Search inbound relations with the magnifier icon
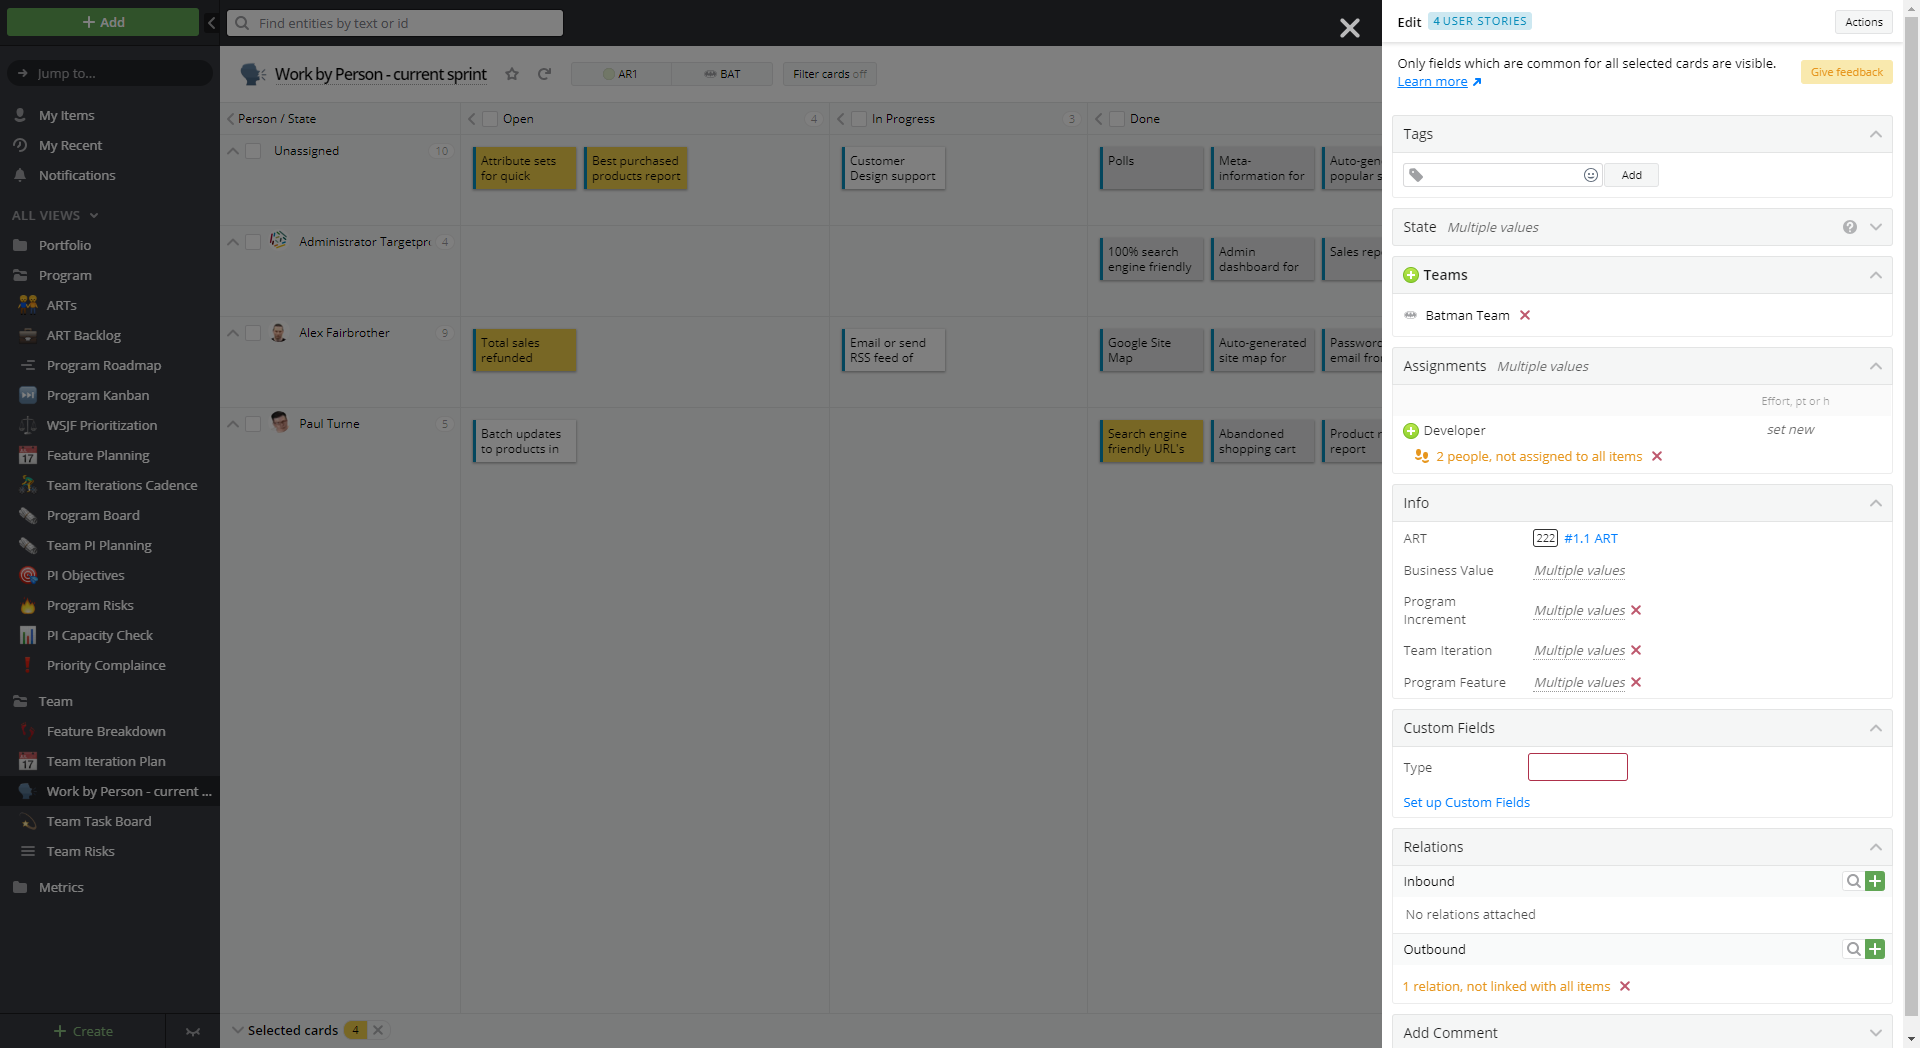The width and height of the screenshot is (1920, 1048). (1852, 881)
